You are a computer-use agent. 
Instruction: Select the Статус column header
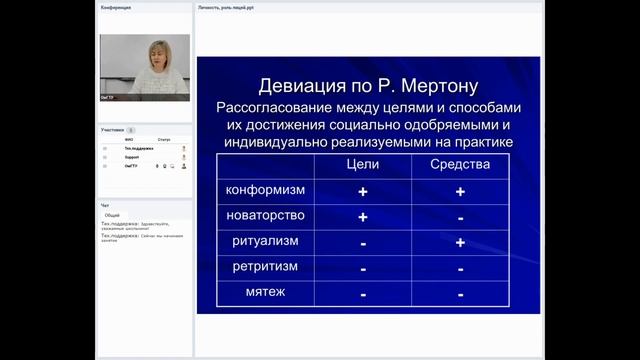coord(164,140)
